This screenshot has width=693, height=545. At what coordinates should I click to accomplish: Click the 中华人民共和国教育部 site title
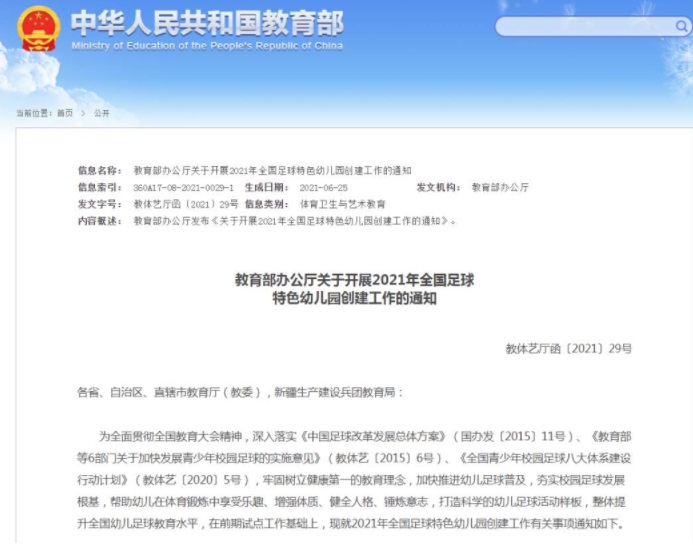201,22
